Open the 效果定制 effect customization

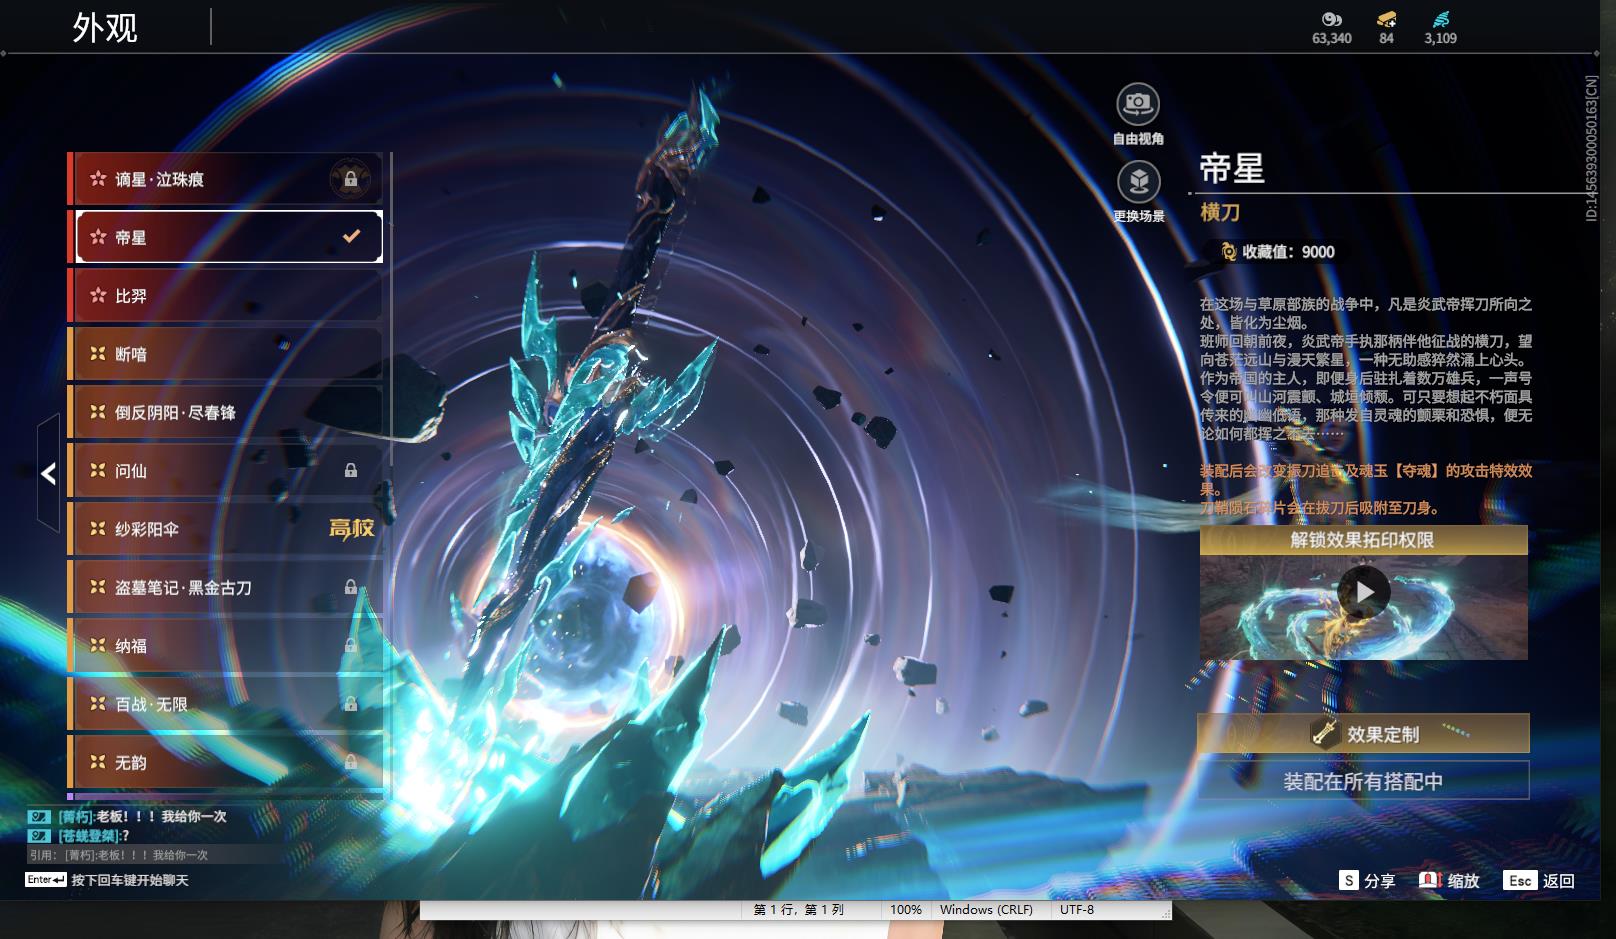click(1363, 734)
